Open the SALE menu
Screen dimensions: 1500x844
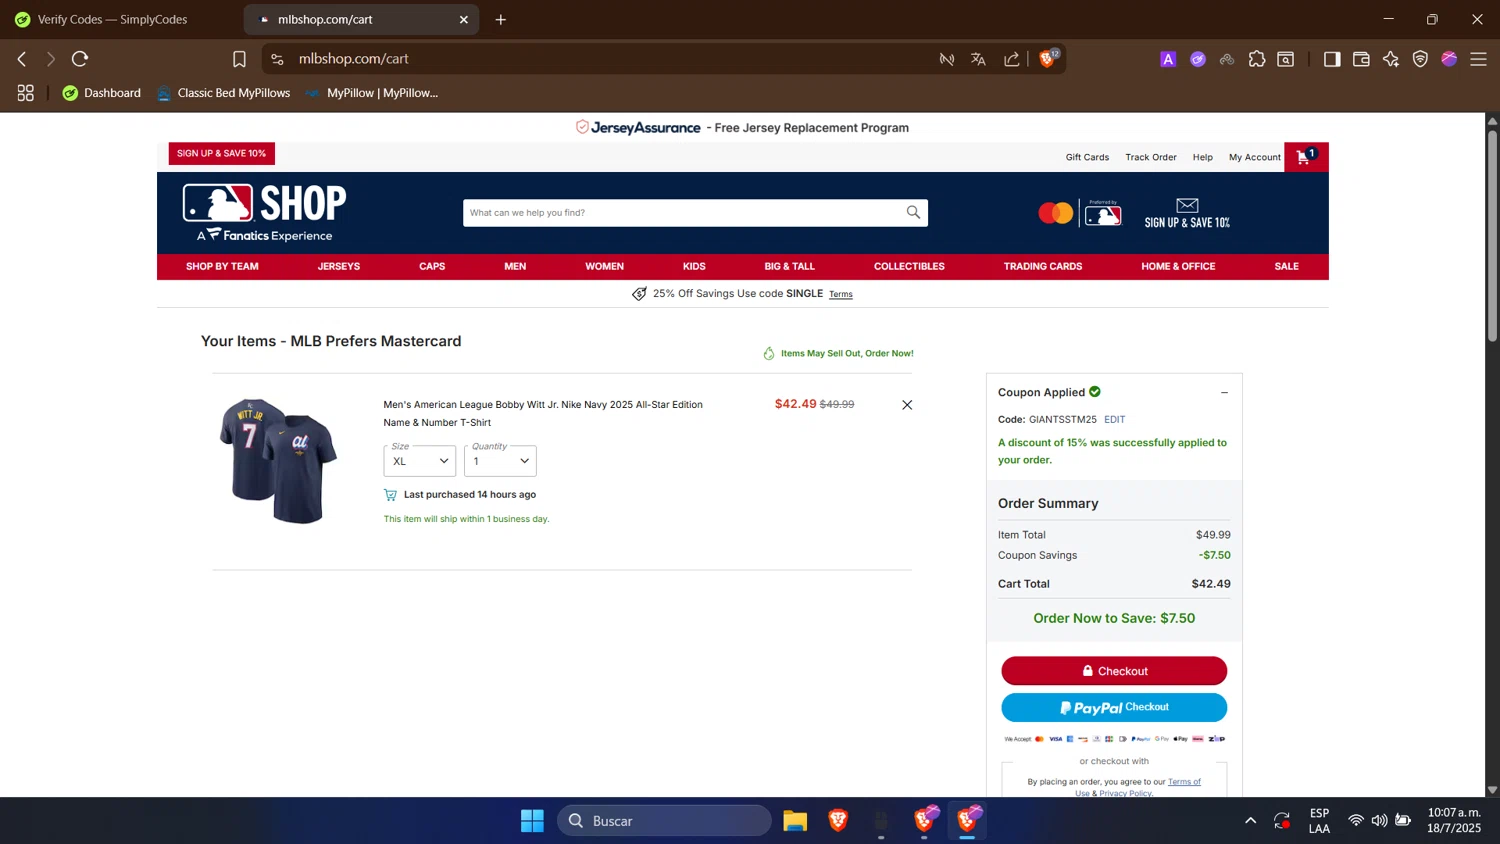pos(1287,267)
